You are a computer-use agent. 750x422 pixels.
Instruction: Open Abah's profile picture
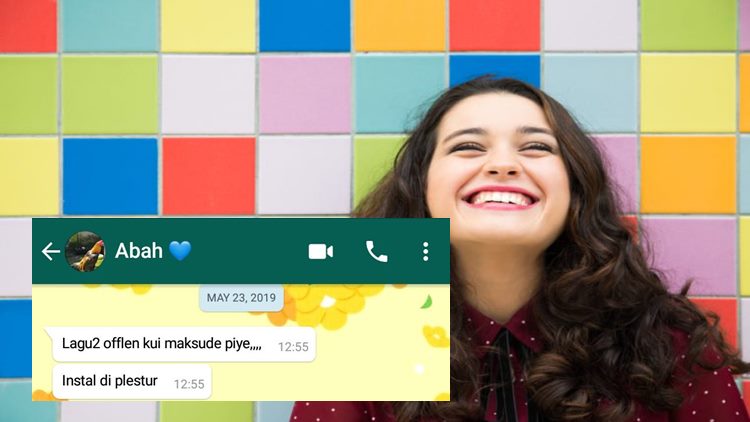click(x=85, y=252)
